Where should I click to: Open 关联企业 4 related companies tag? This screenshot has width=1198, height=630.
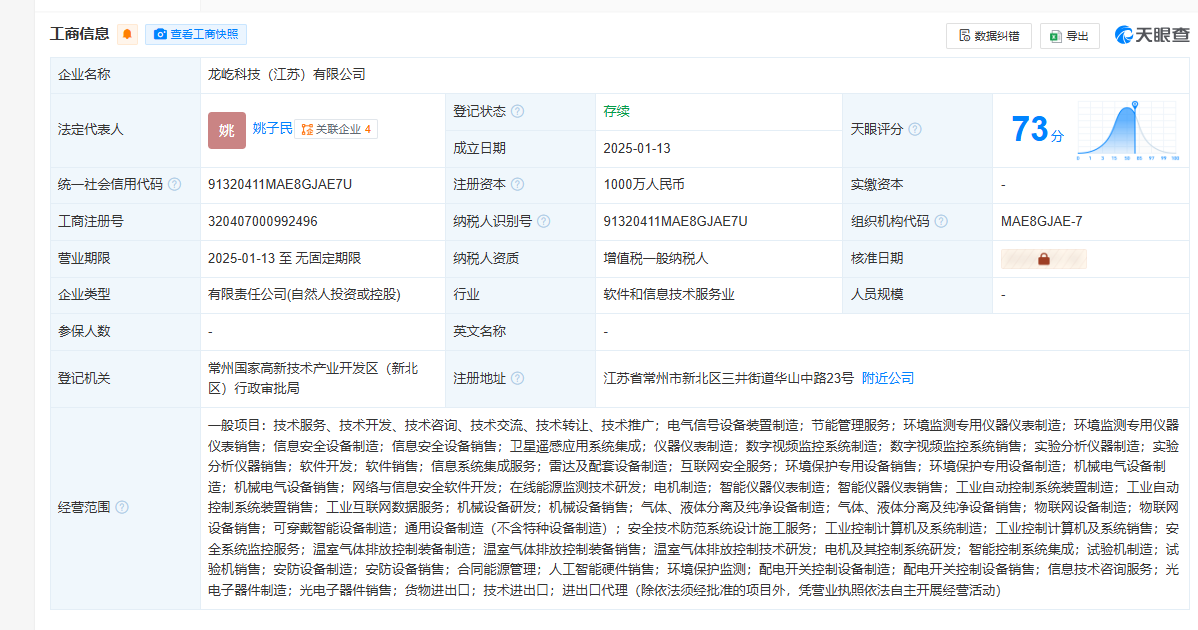[337, 129]
